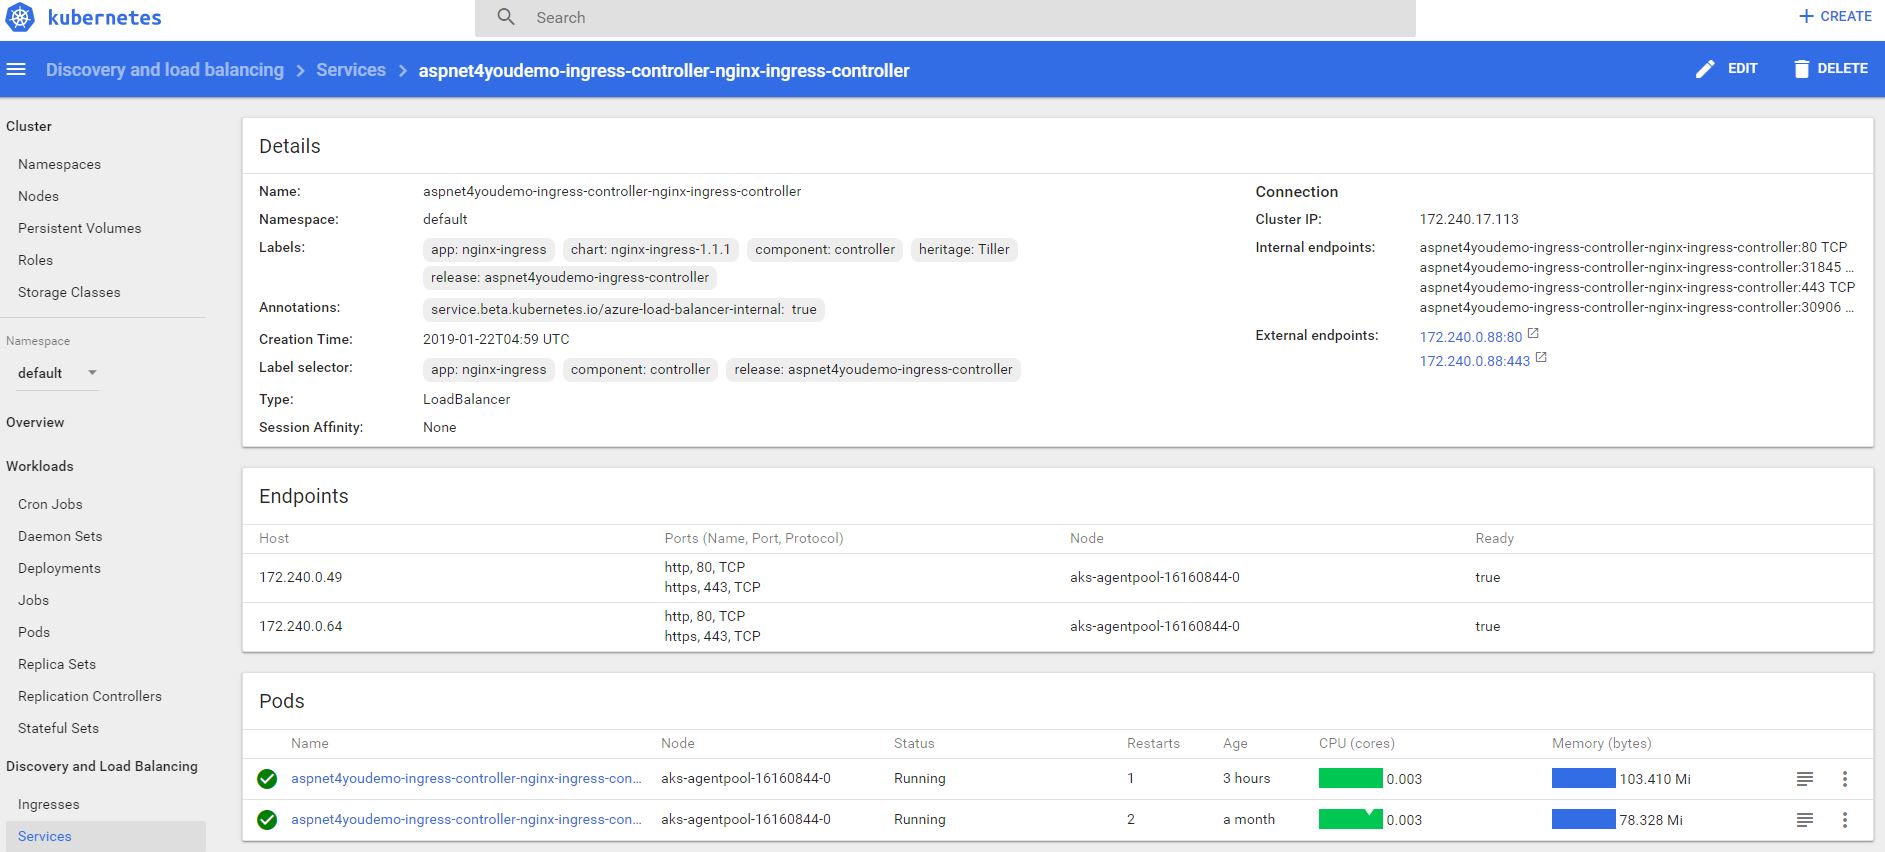Image resolution: width=1885 pixels, height=852 pixels.
Task: Open Stateful Sets in sidebar
Action: tap(58, 728)
